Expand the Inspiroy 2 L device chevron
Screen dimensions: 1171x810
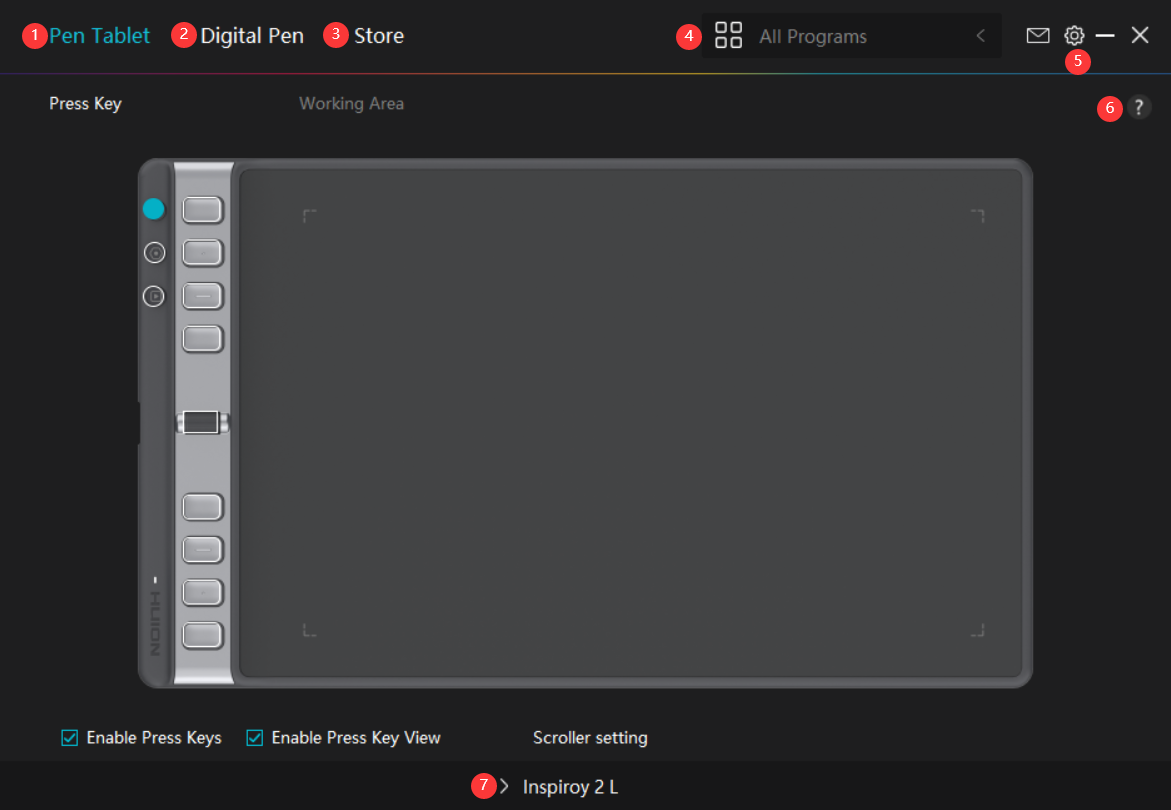[504, 787]
